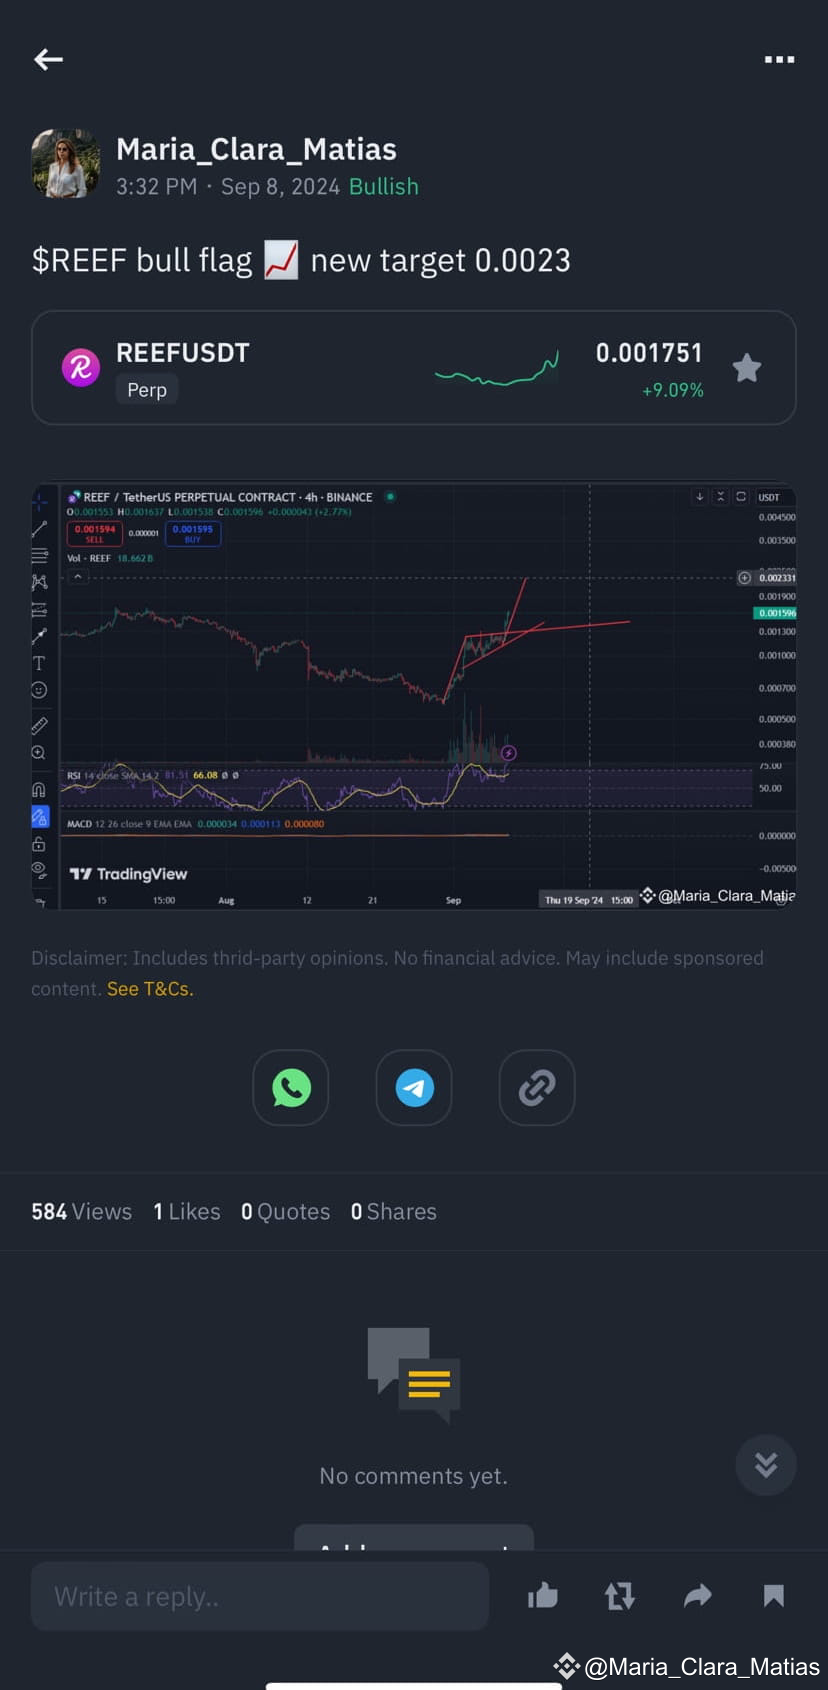This screenshot has width=828, height=1690.
Task: Open the USDT currency selector on chart
Action: (x=768, y=497)
